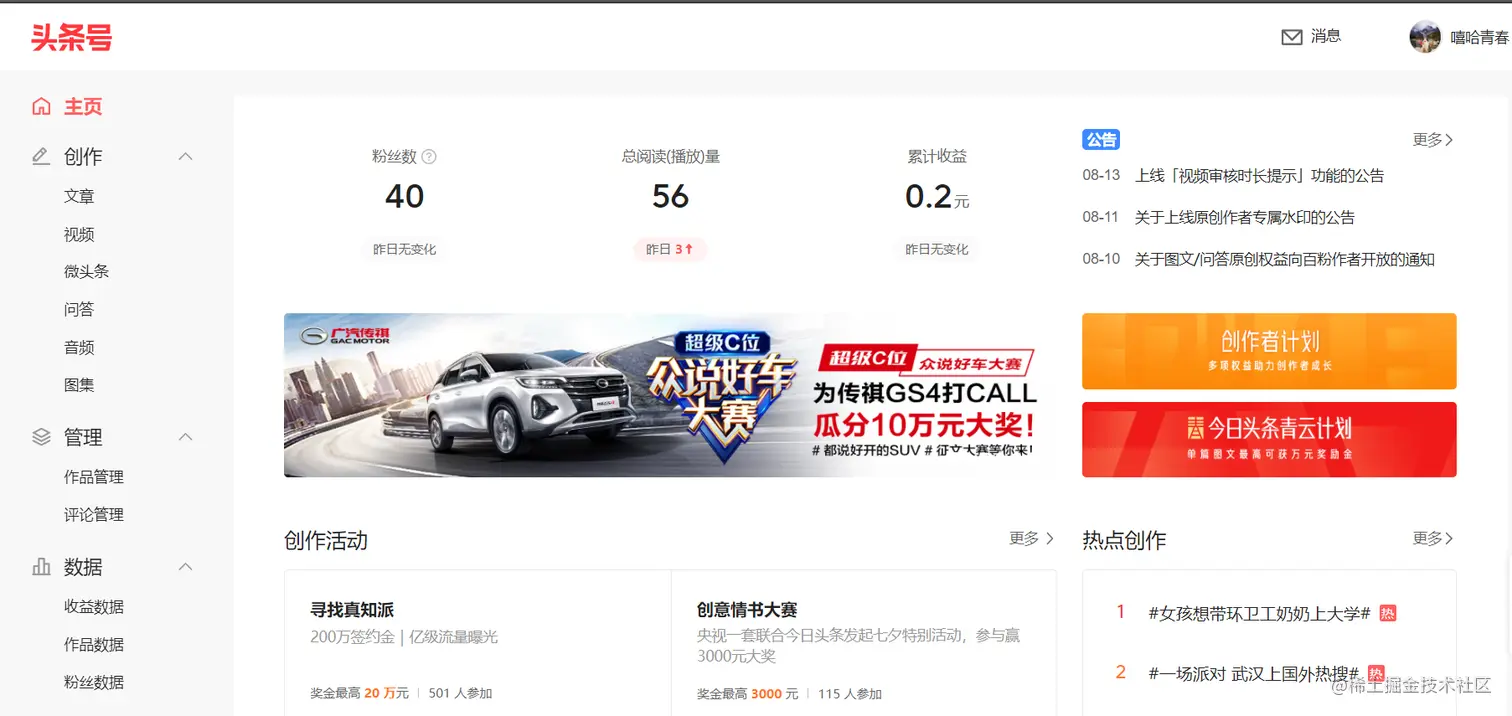Click the 公告 blue badge
This screenshot has height=716, width=1512.
pos(1101,140)
